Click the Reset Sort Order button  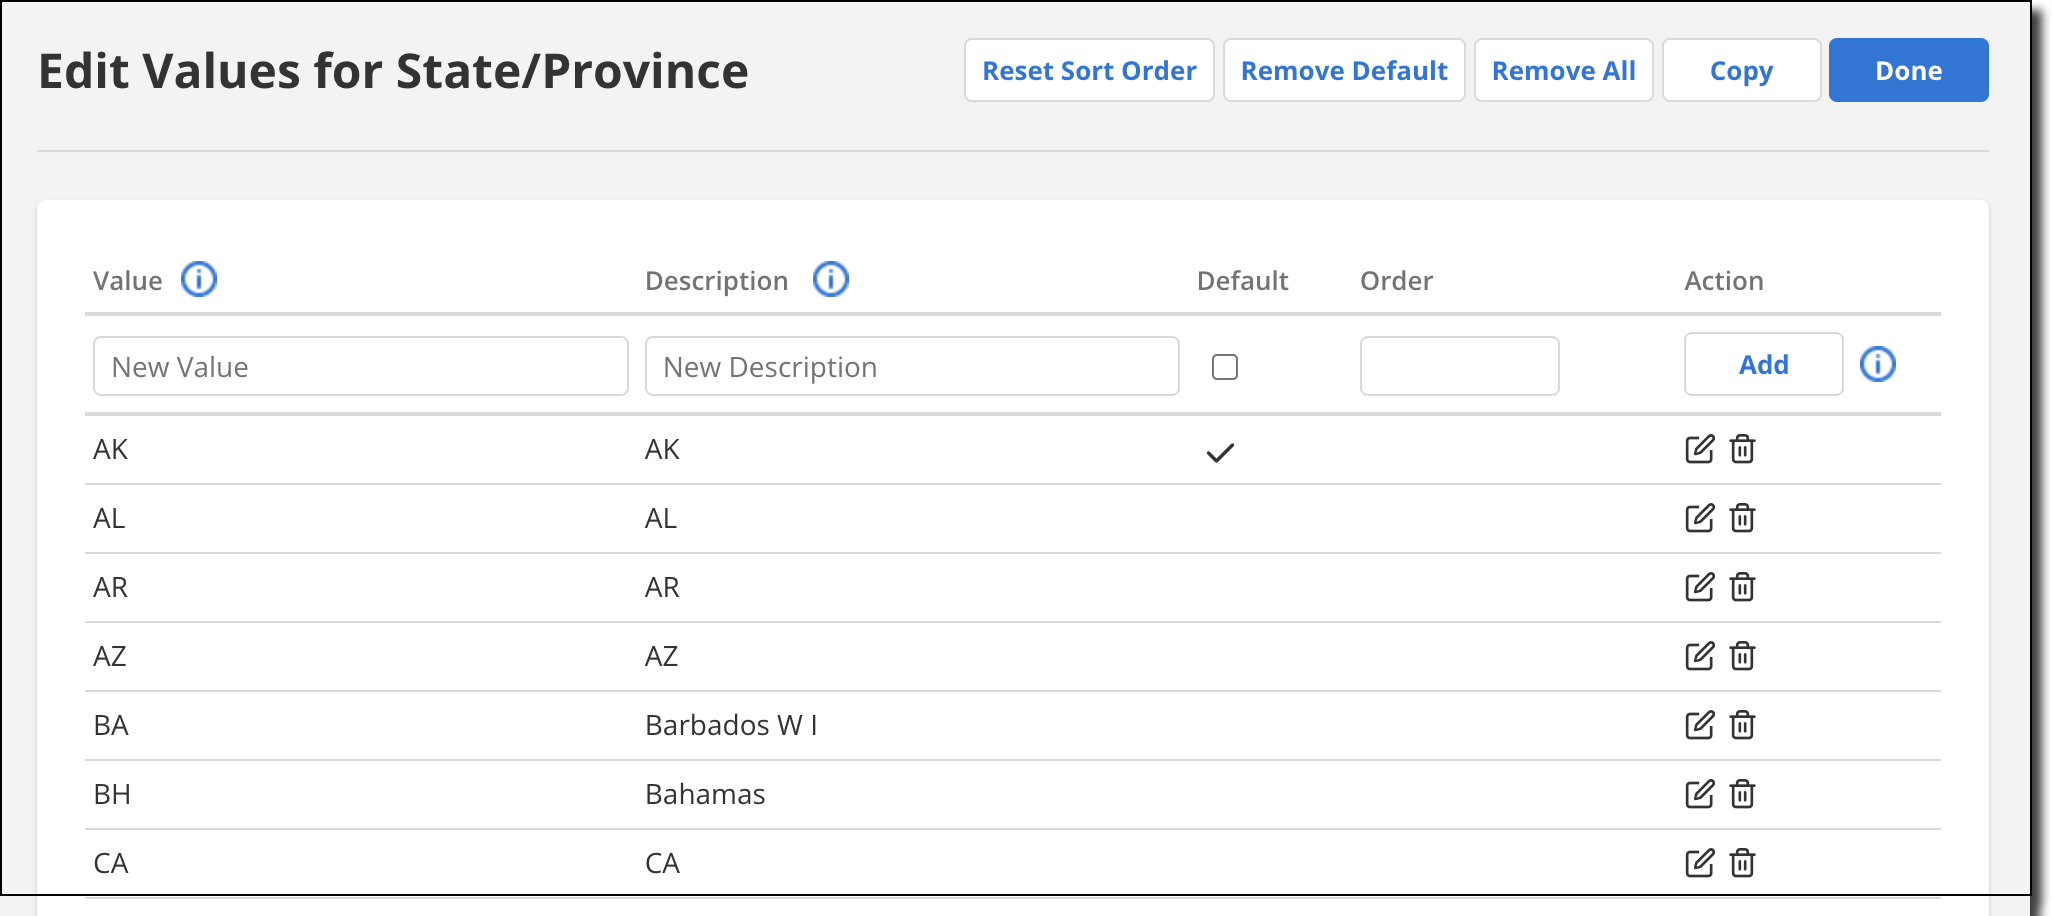click(x=1089, y=70)
